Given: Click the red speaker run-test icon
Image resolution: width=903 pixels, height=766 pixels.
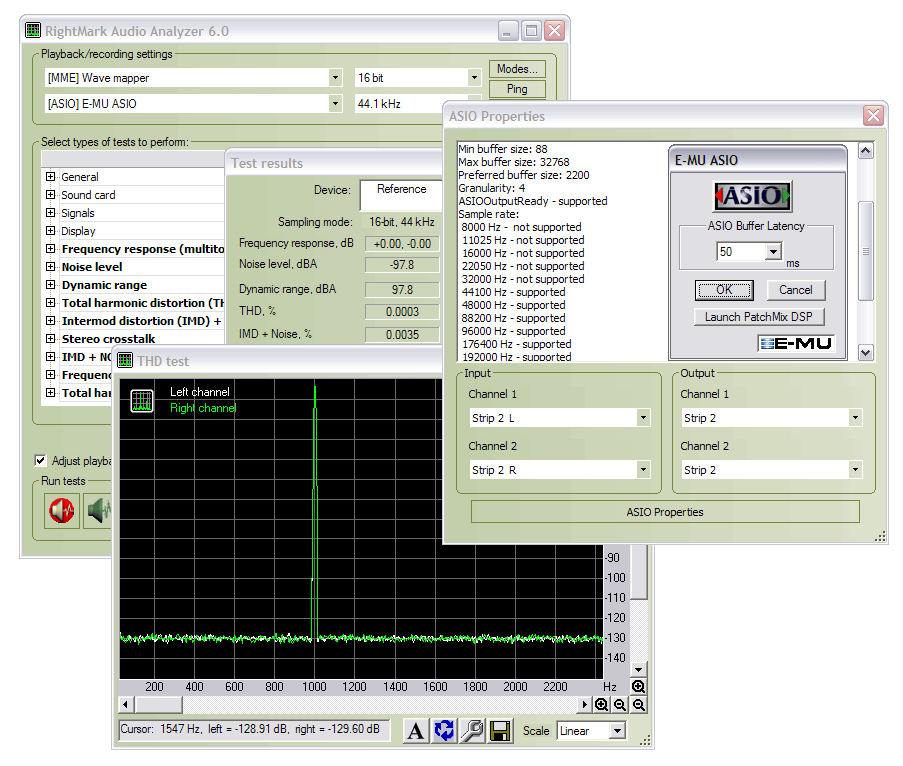Looking at the screenshot, I should (x=62, y=511).
